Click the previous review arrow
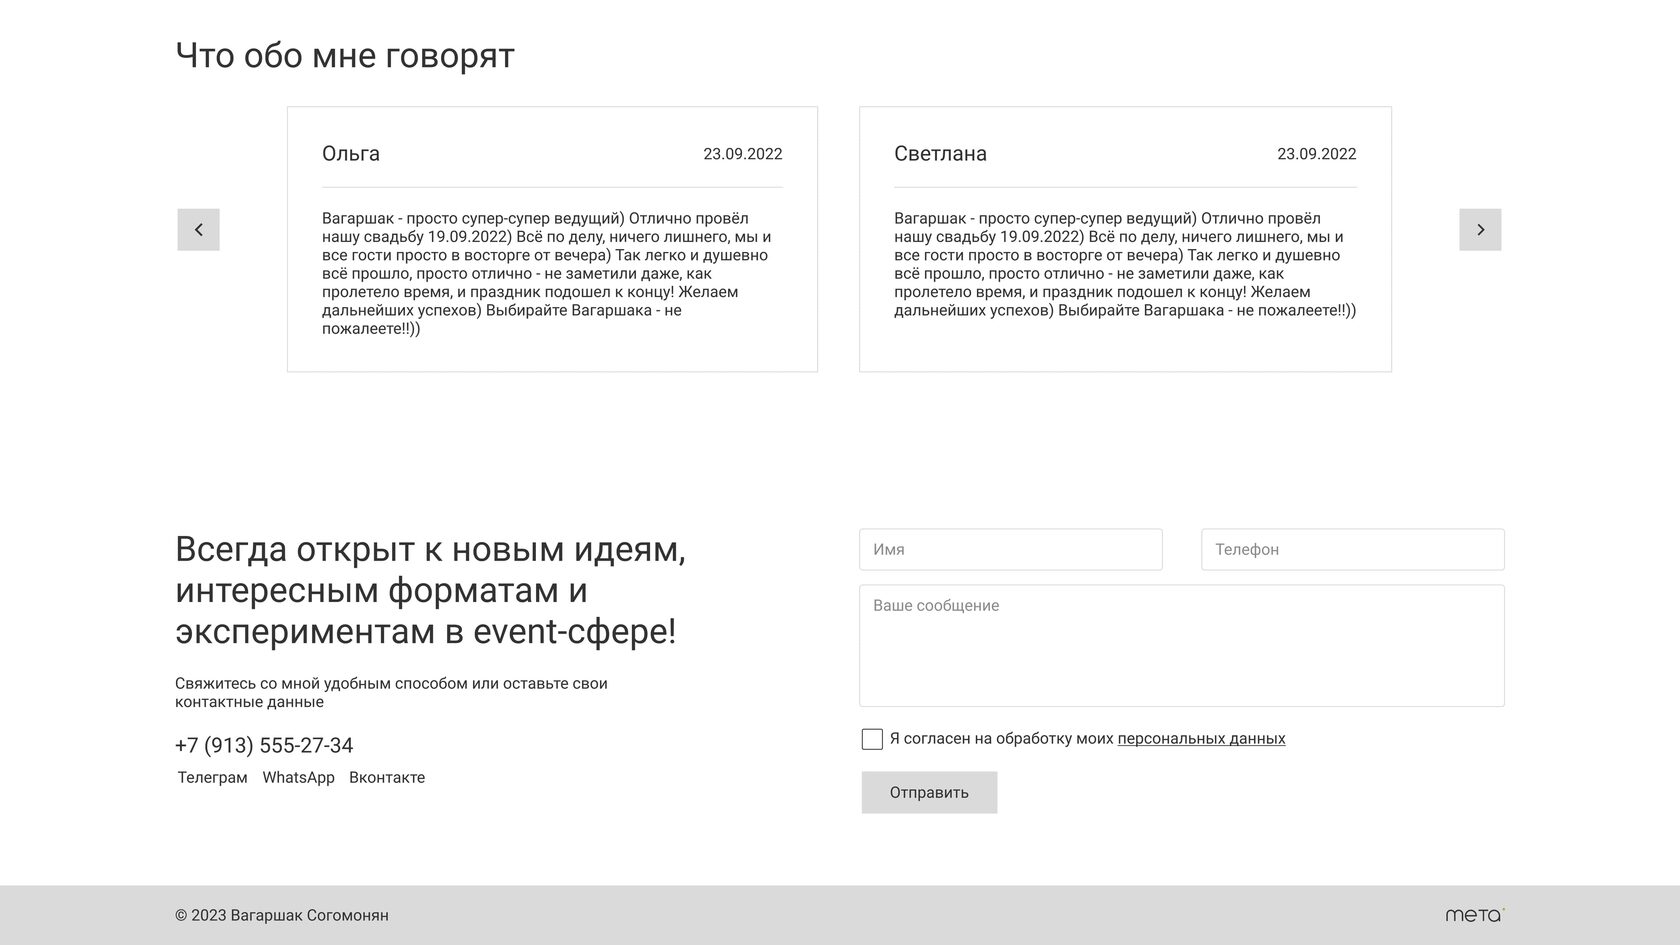 pos(198,230)
